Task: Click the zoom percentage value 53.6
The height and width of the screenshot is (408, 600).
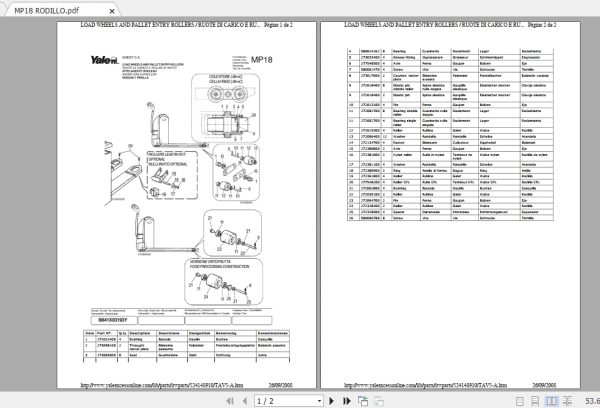Action: pyautogui.click(x=592, y=401)
